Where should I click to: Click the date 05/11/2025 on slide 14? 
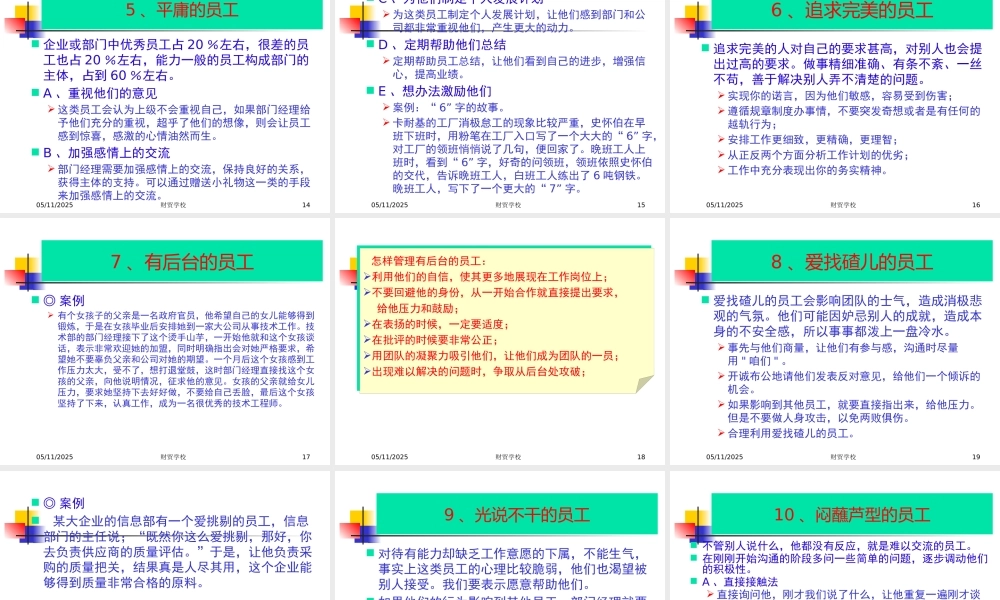point(54,205)
